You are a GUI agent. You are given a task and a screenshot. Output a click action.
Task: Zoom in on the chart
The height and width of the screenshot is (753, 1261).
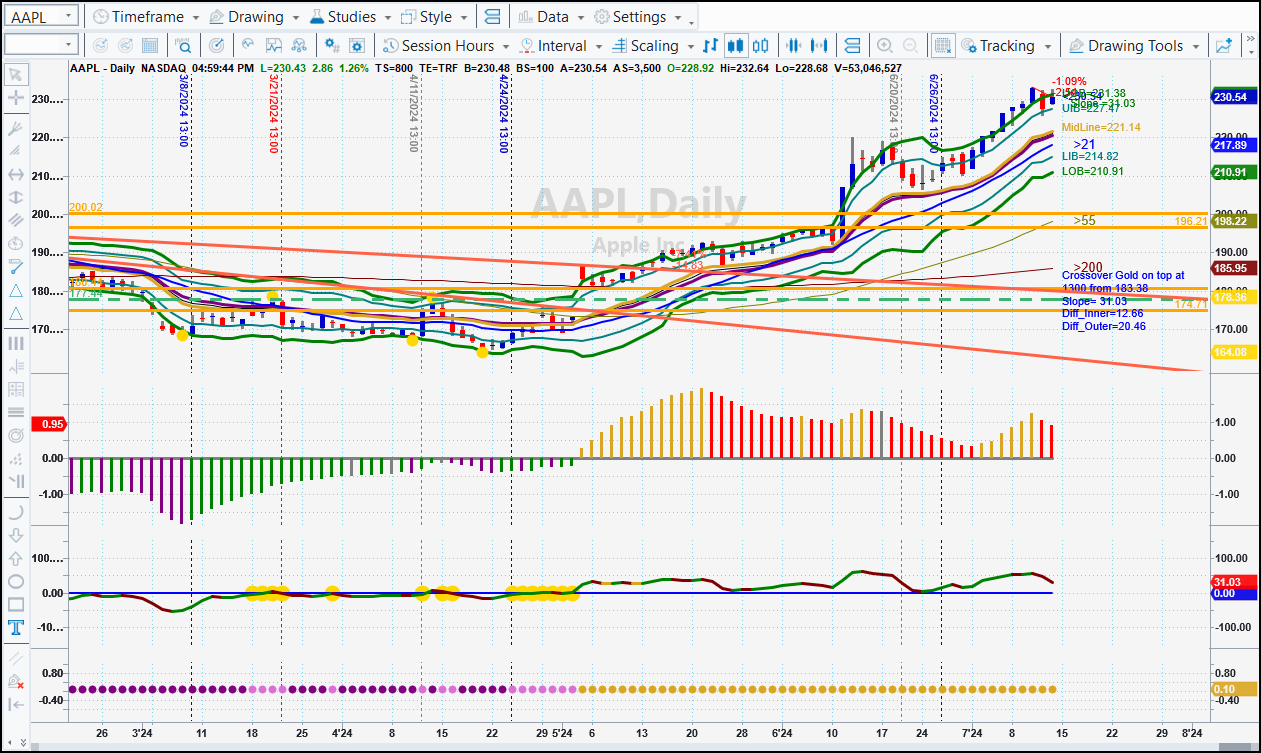pyautogui.click(x=884, y=46)
